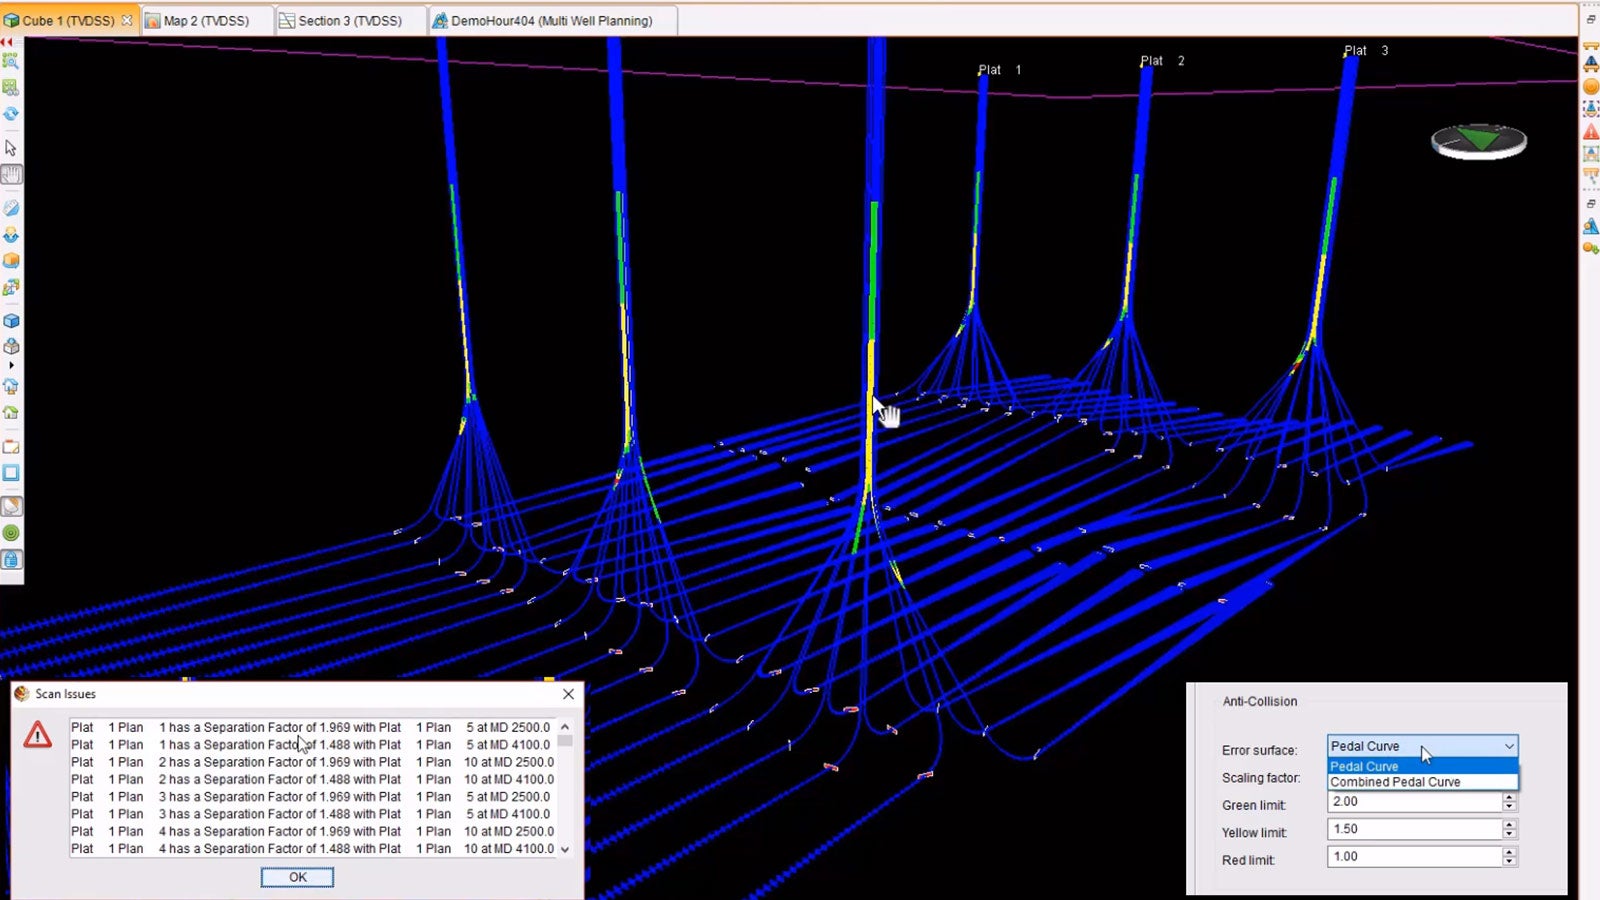Click the Scan Issues list scroll-up arrow
Viewport: 1600px width, 900px height.
[565, 727]
